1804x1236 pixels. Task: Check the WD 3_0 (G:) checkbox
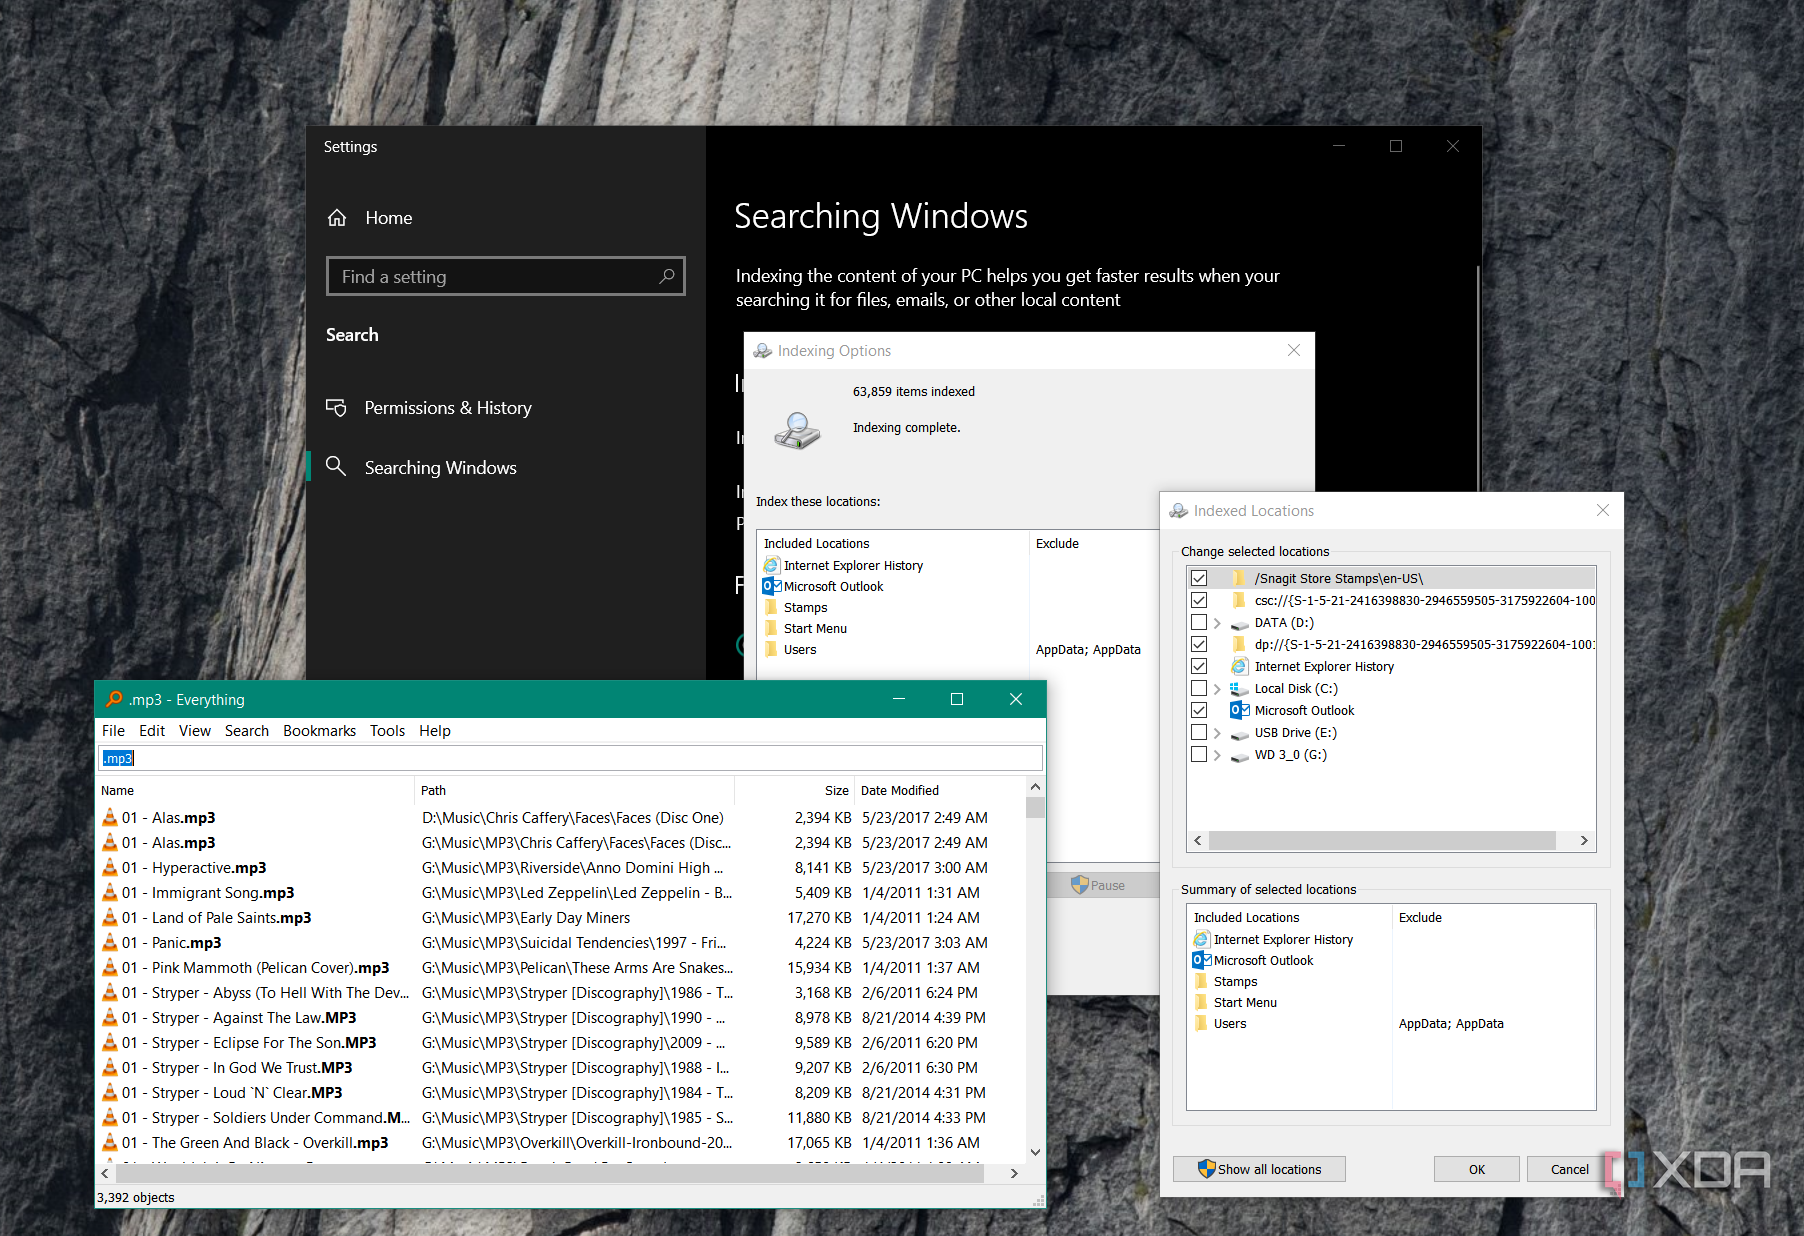tap(1199, 754)
